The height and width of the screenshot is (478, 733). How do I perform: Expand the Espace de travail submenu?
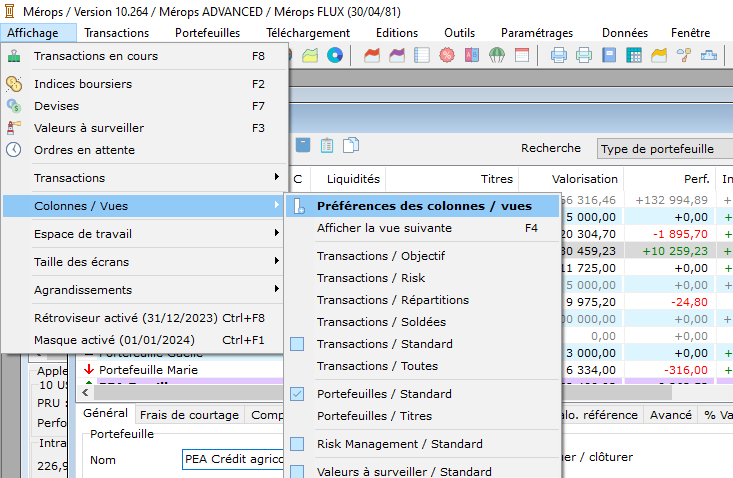pos(144,234)
